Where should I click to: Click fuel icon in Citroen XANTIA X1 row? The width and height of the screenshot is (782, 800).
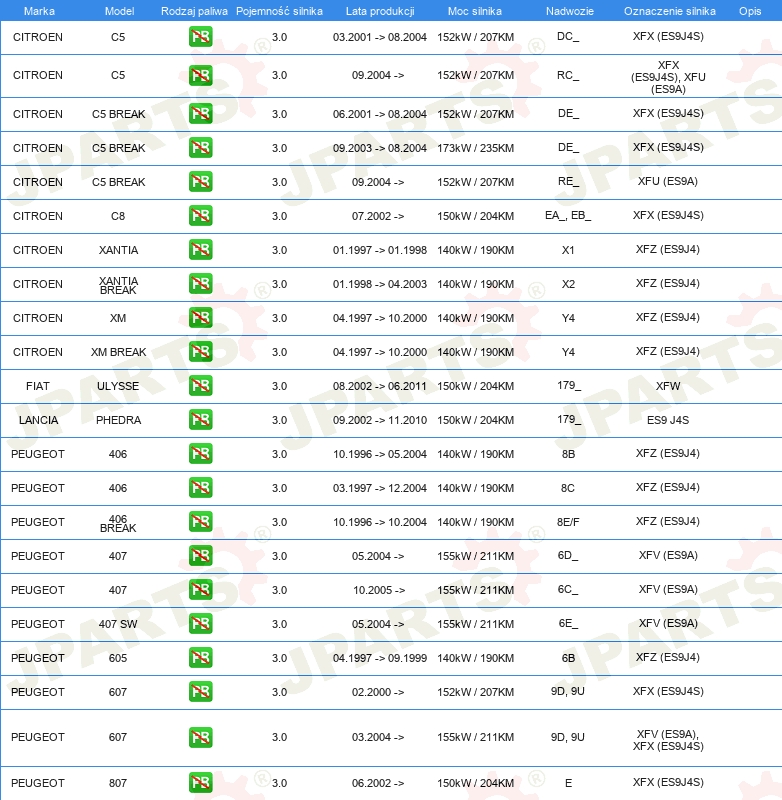point(200,250)
